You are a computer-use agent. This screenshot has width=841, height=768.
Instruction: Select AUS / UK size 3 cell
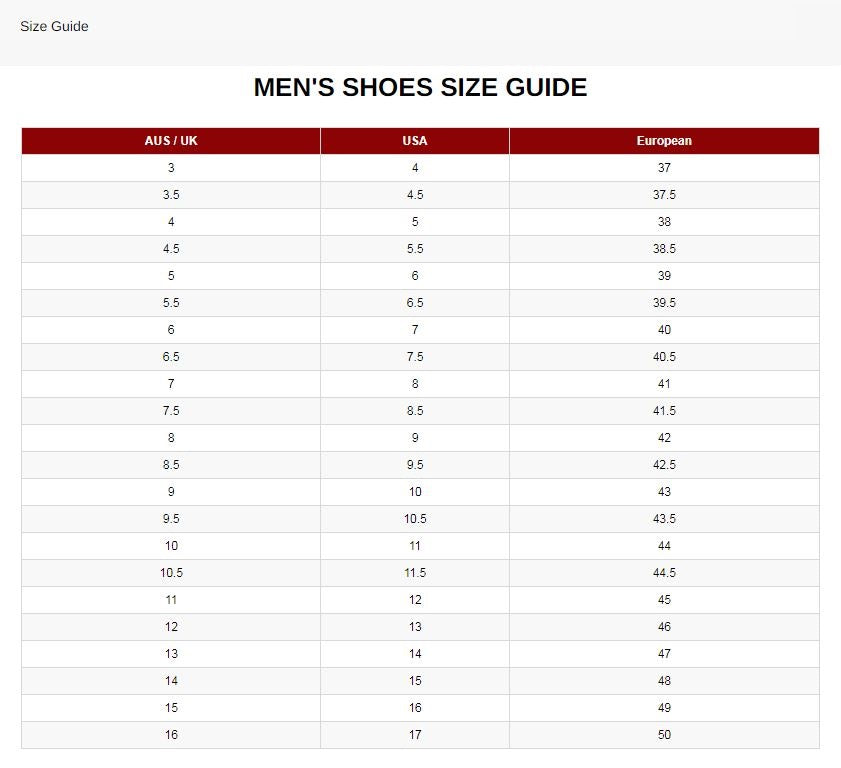170,168
